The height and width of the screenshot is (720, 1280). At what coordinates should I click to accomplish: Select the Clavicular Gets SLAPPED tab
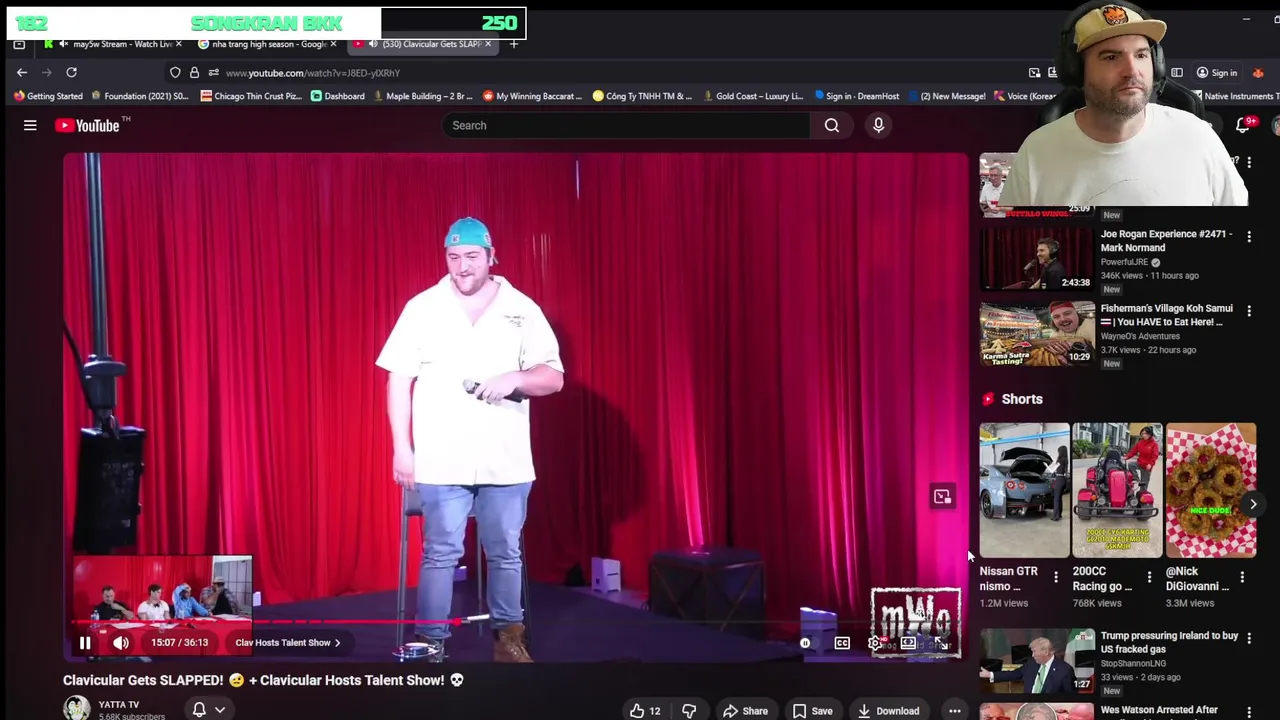point(422,44)
